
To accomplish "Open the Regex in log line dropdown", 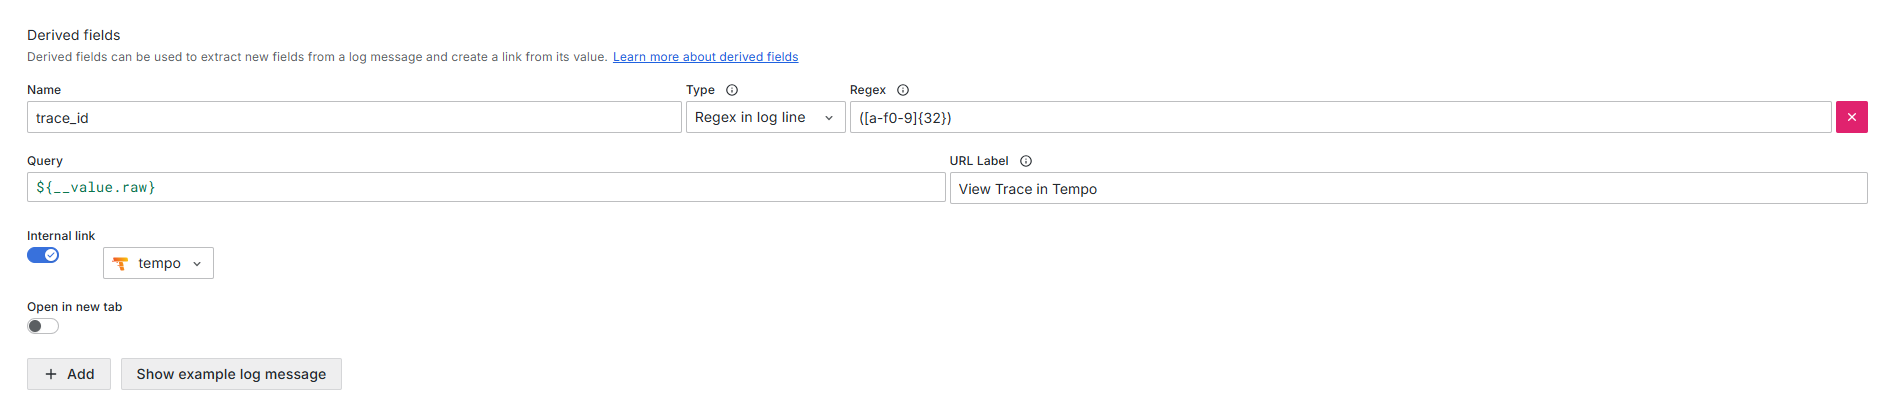I will (x=764, y=117).
